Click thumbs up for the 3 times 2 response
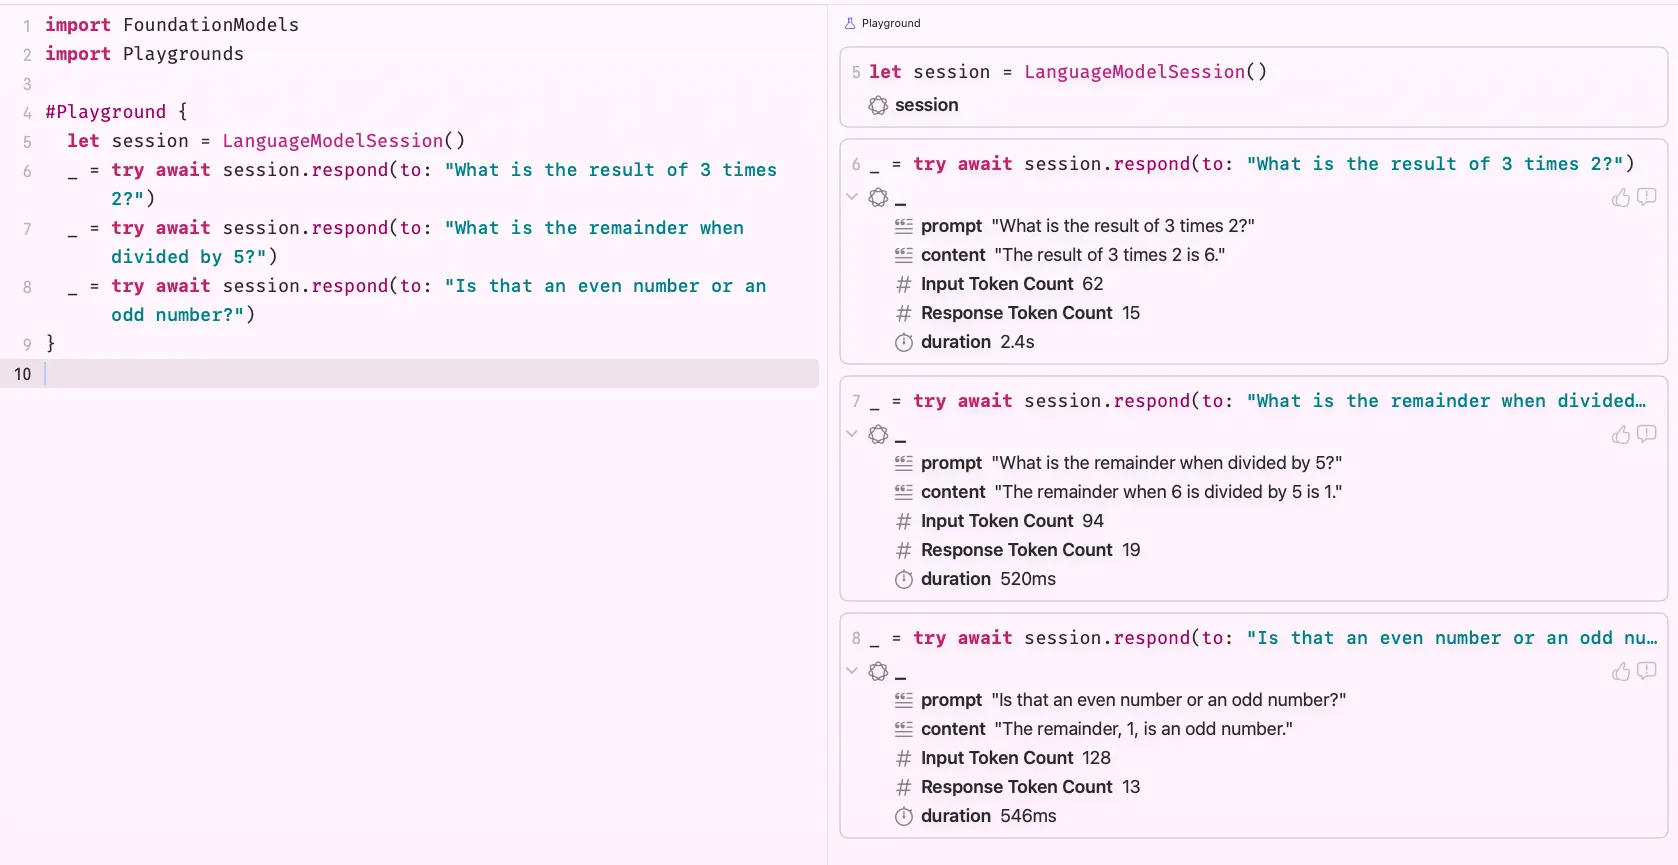This screenshot has width=1678, height=865. pyautogui.click(x=1621, y=197)
